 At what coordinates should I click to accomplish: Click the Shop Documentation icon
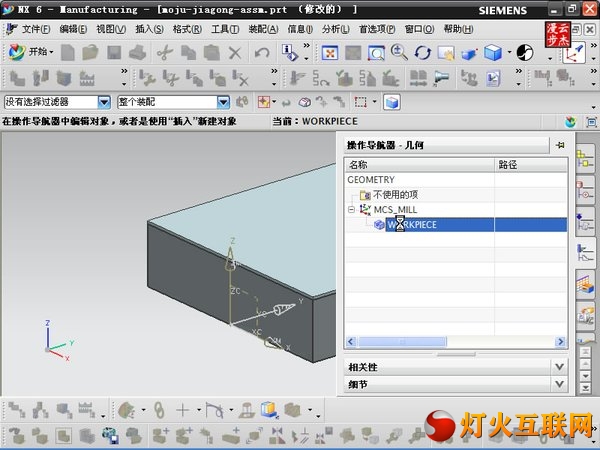click(493, 78)
